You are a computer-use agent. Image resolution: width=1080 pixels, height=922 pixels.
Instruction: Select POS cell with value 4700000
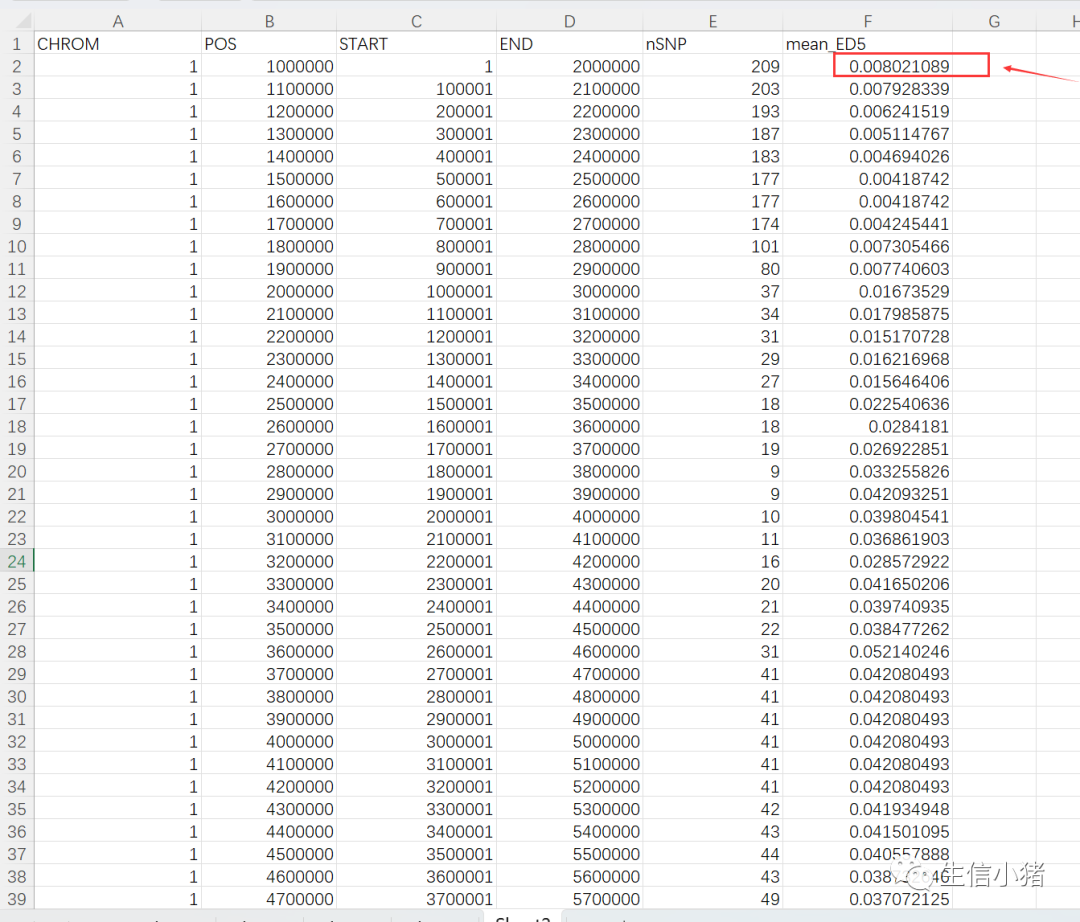(269, 899)
